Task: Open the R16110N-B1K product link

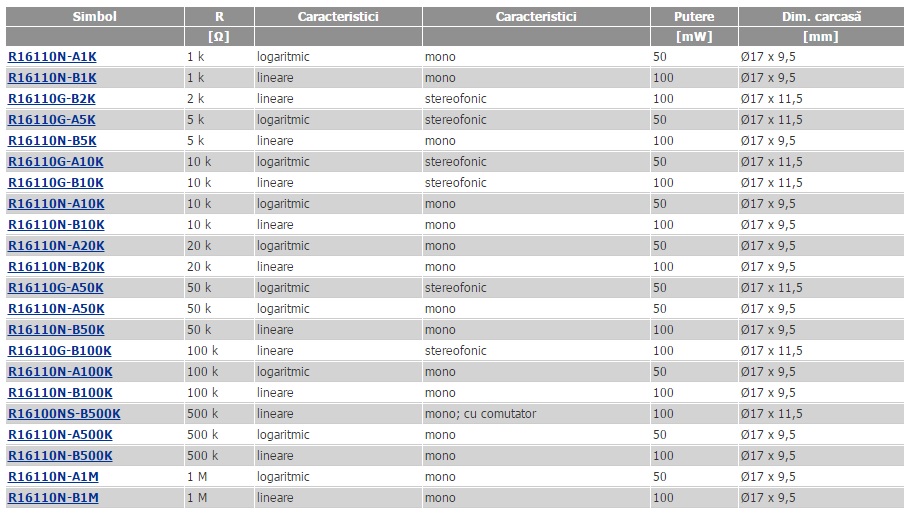Action: (x=52, y=78)
